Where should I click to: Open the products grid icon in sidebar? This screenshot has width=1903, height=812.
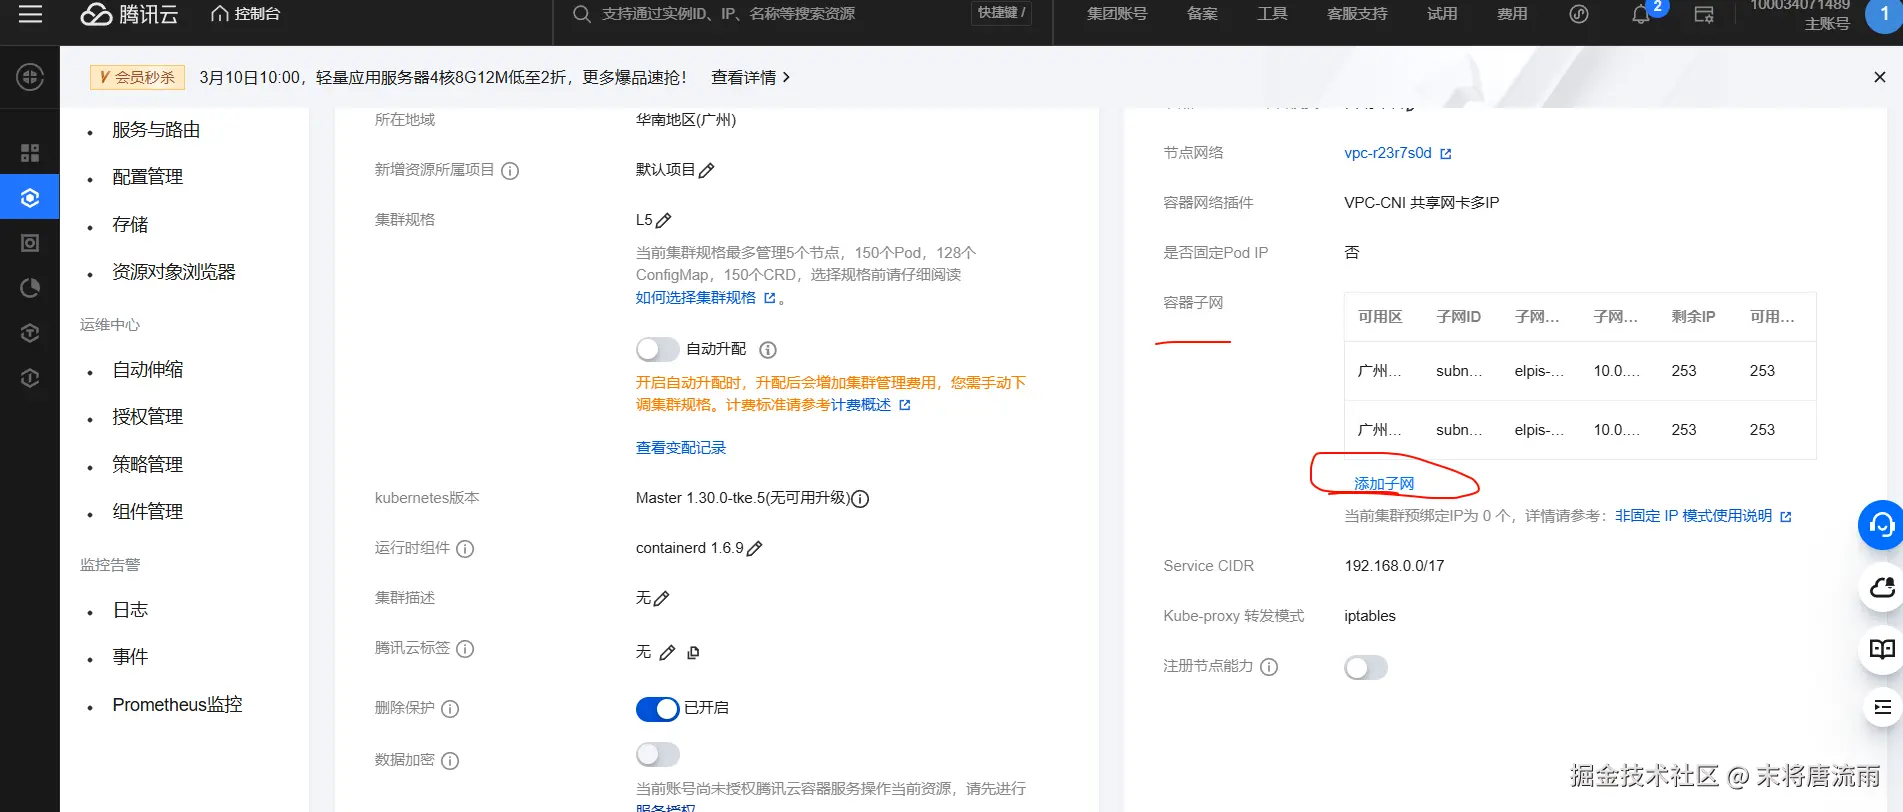point(30,153)
